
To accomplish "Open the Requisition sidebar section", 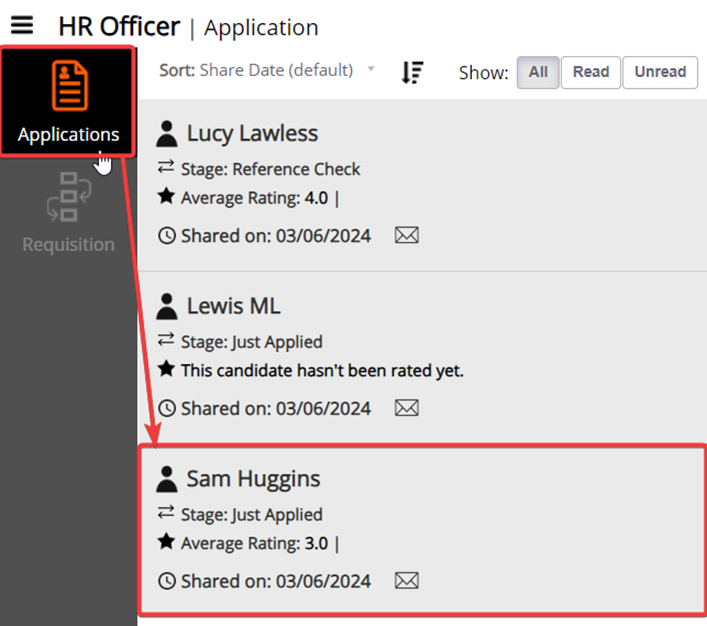I will pyautogui.click(x=69, y=212).
